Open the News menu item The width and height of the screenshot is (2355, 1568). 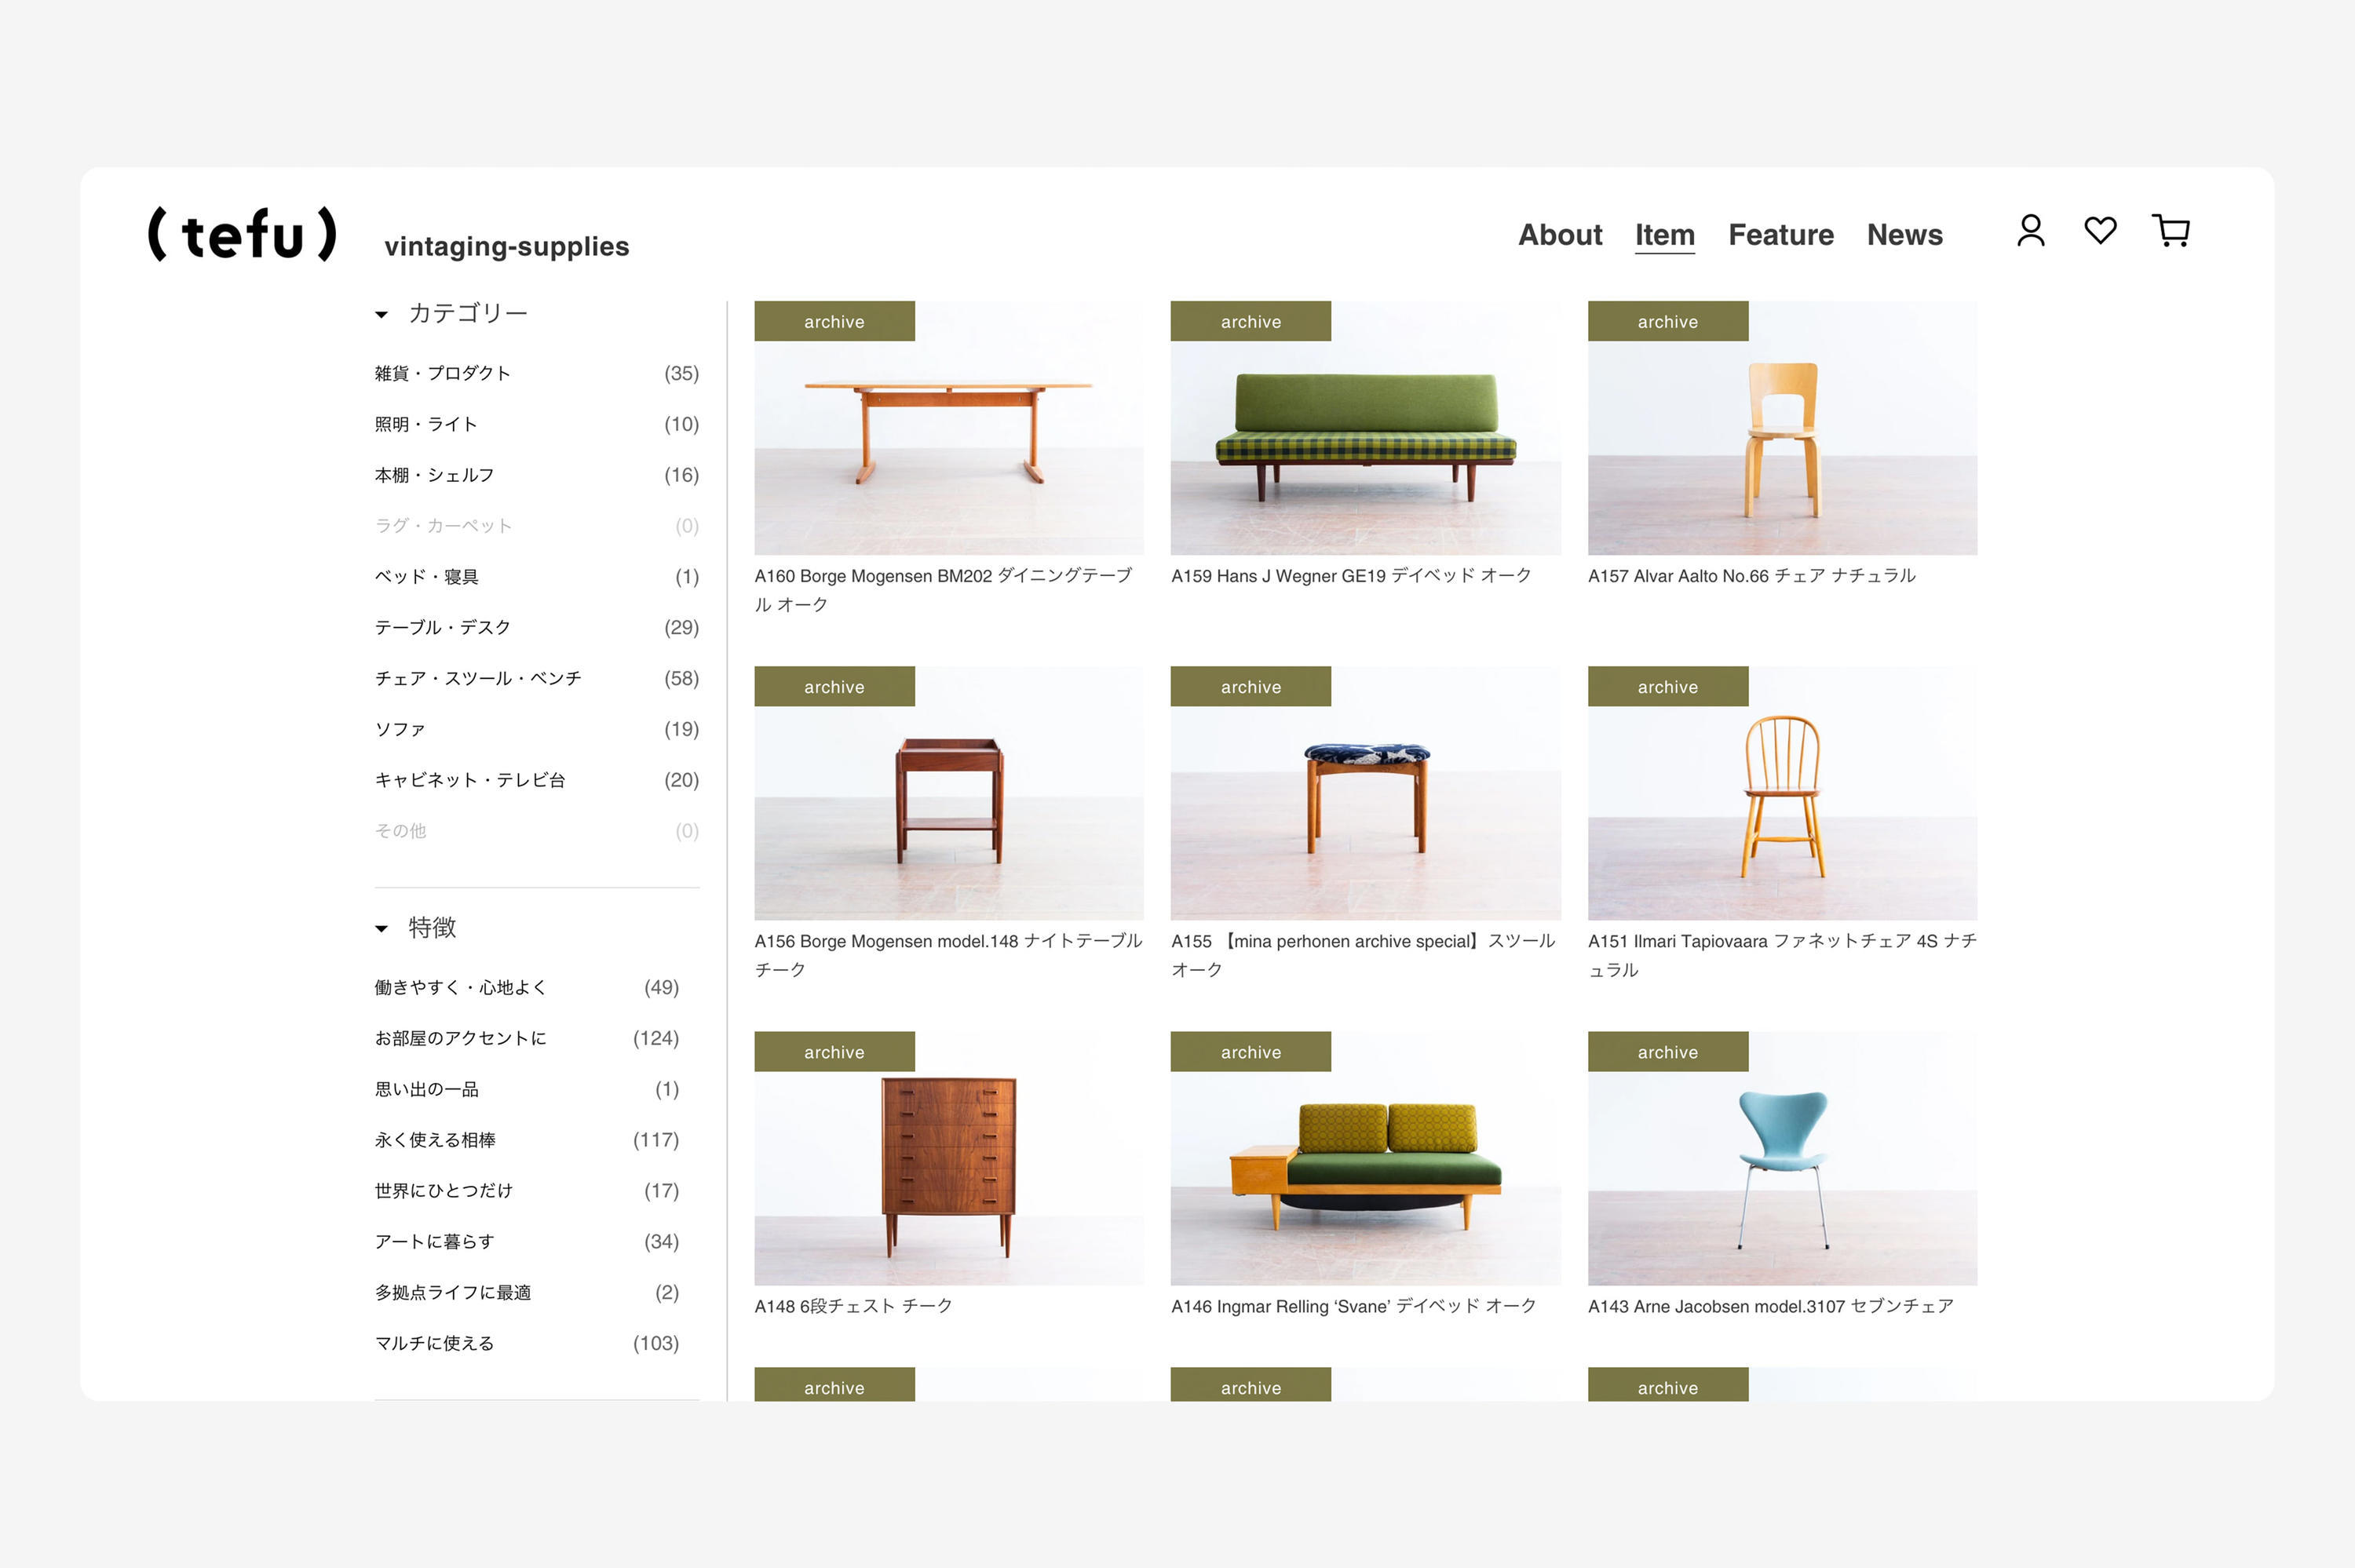click(x=1905, y=235)
